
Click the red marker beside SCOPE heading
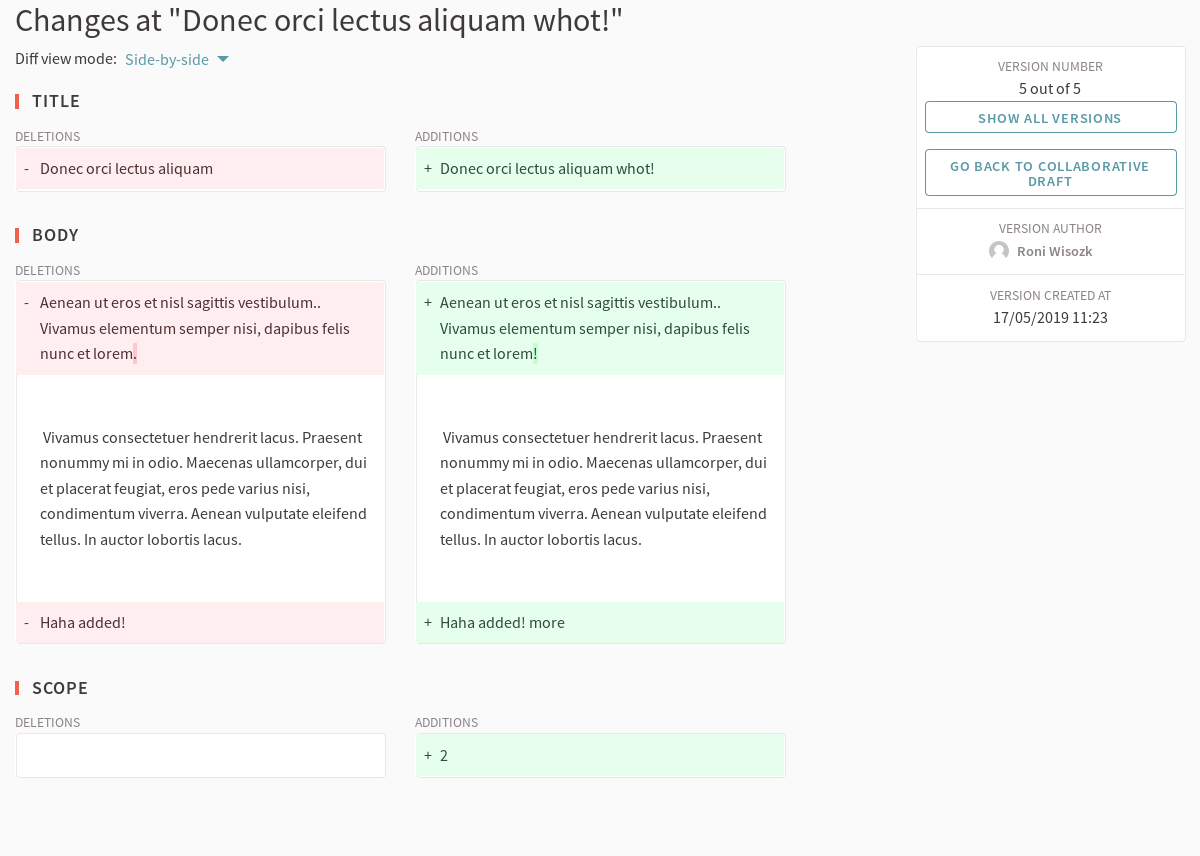(x=16, y=688)
